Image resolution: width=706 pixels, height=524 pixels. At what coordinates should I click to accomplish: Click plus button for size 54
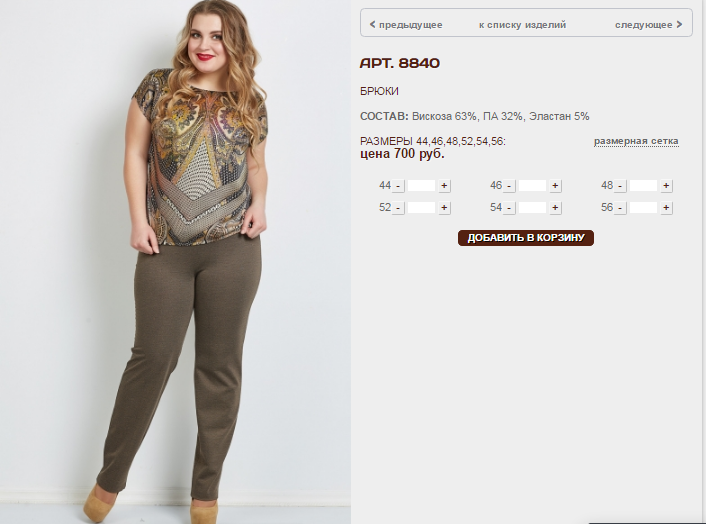click(x=555, y=208)
